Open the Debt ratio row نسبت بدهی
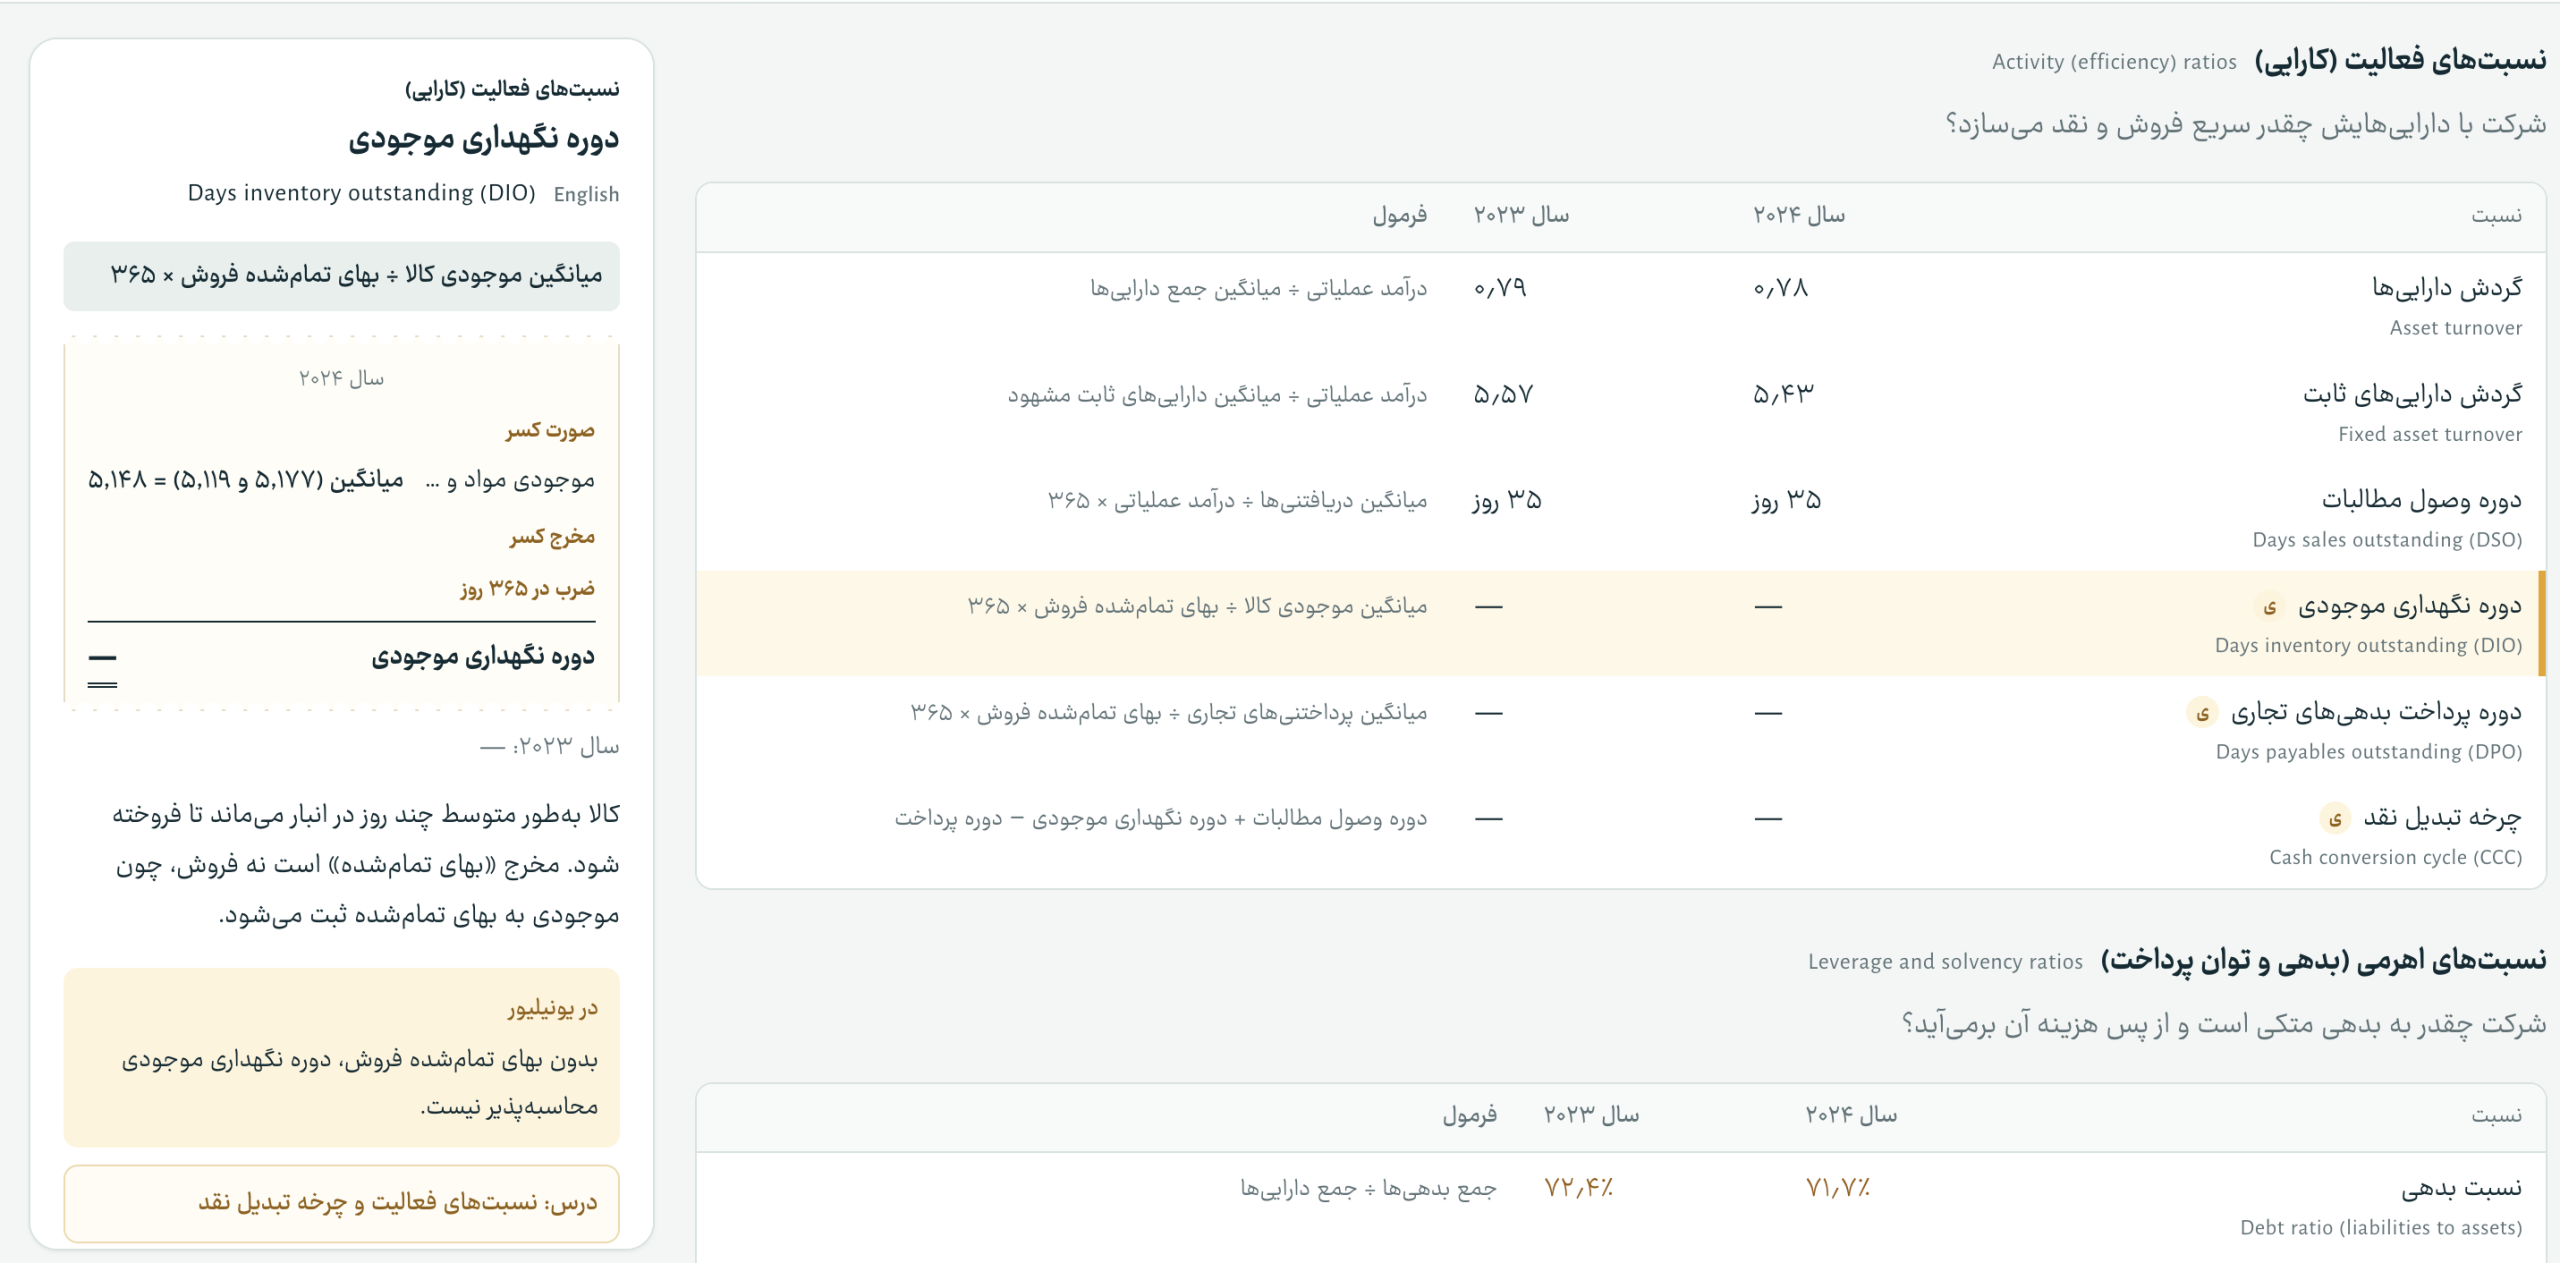The image size is (2560, 1263). [x=1620, y=1206]
